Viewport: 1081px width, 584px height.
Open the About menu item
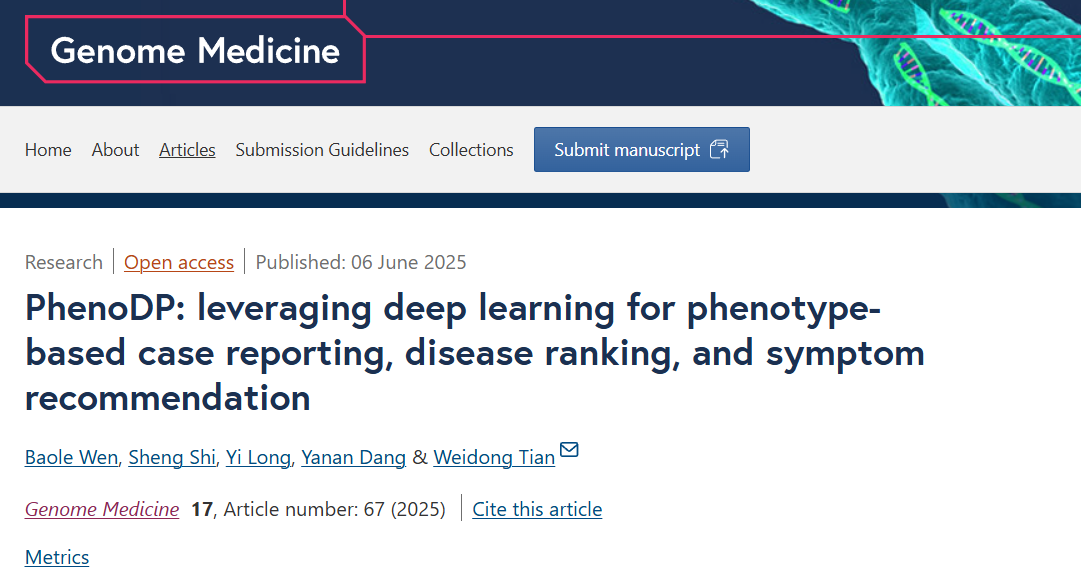tap(115, 150)
